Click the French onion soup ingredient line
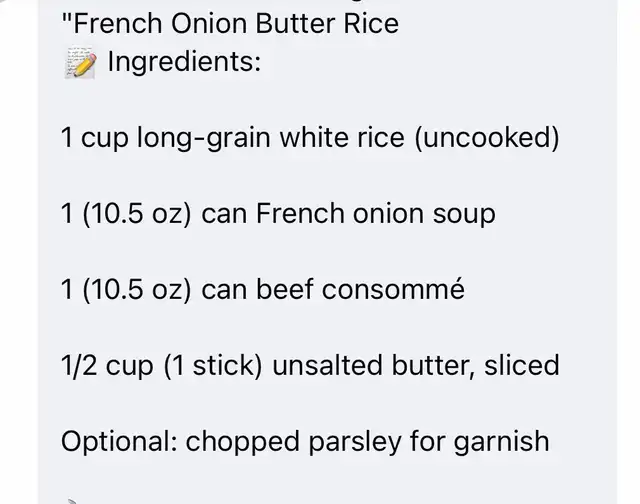The width and height of the screenshot is (640, 504). [x=278, y=213]
